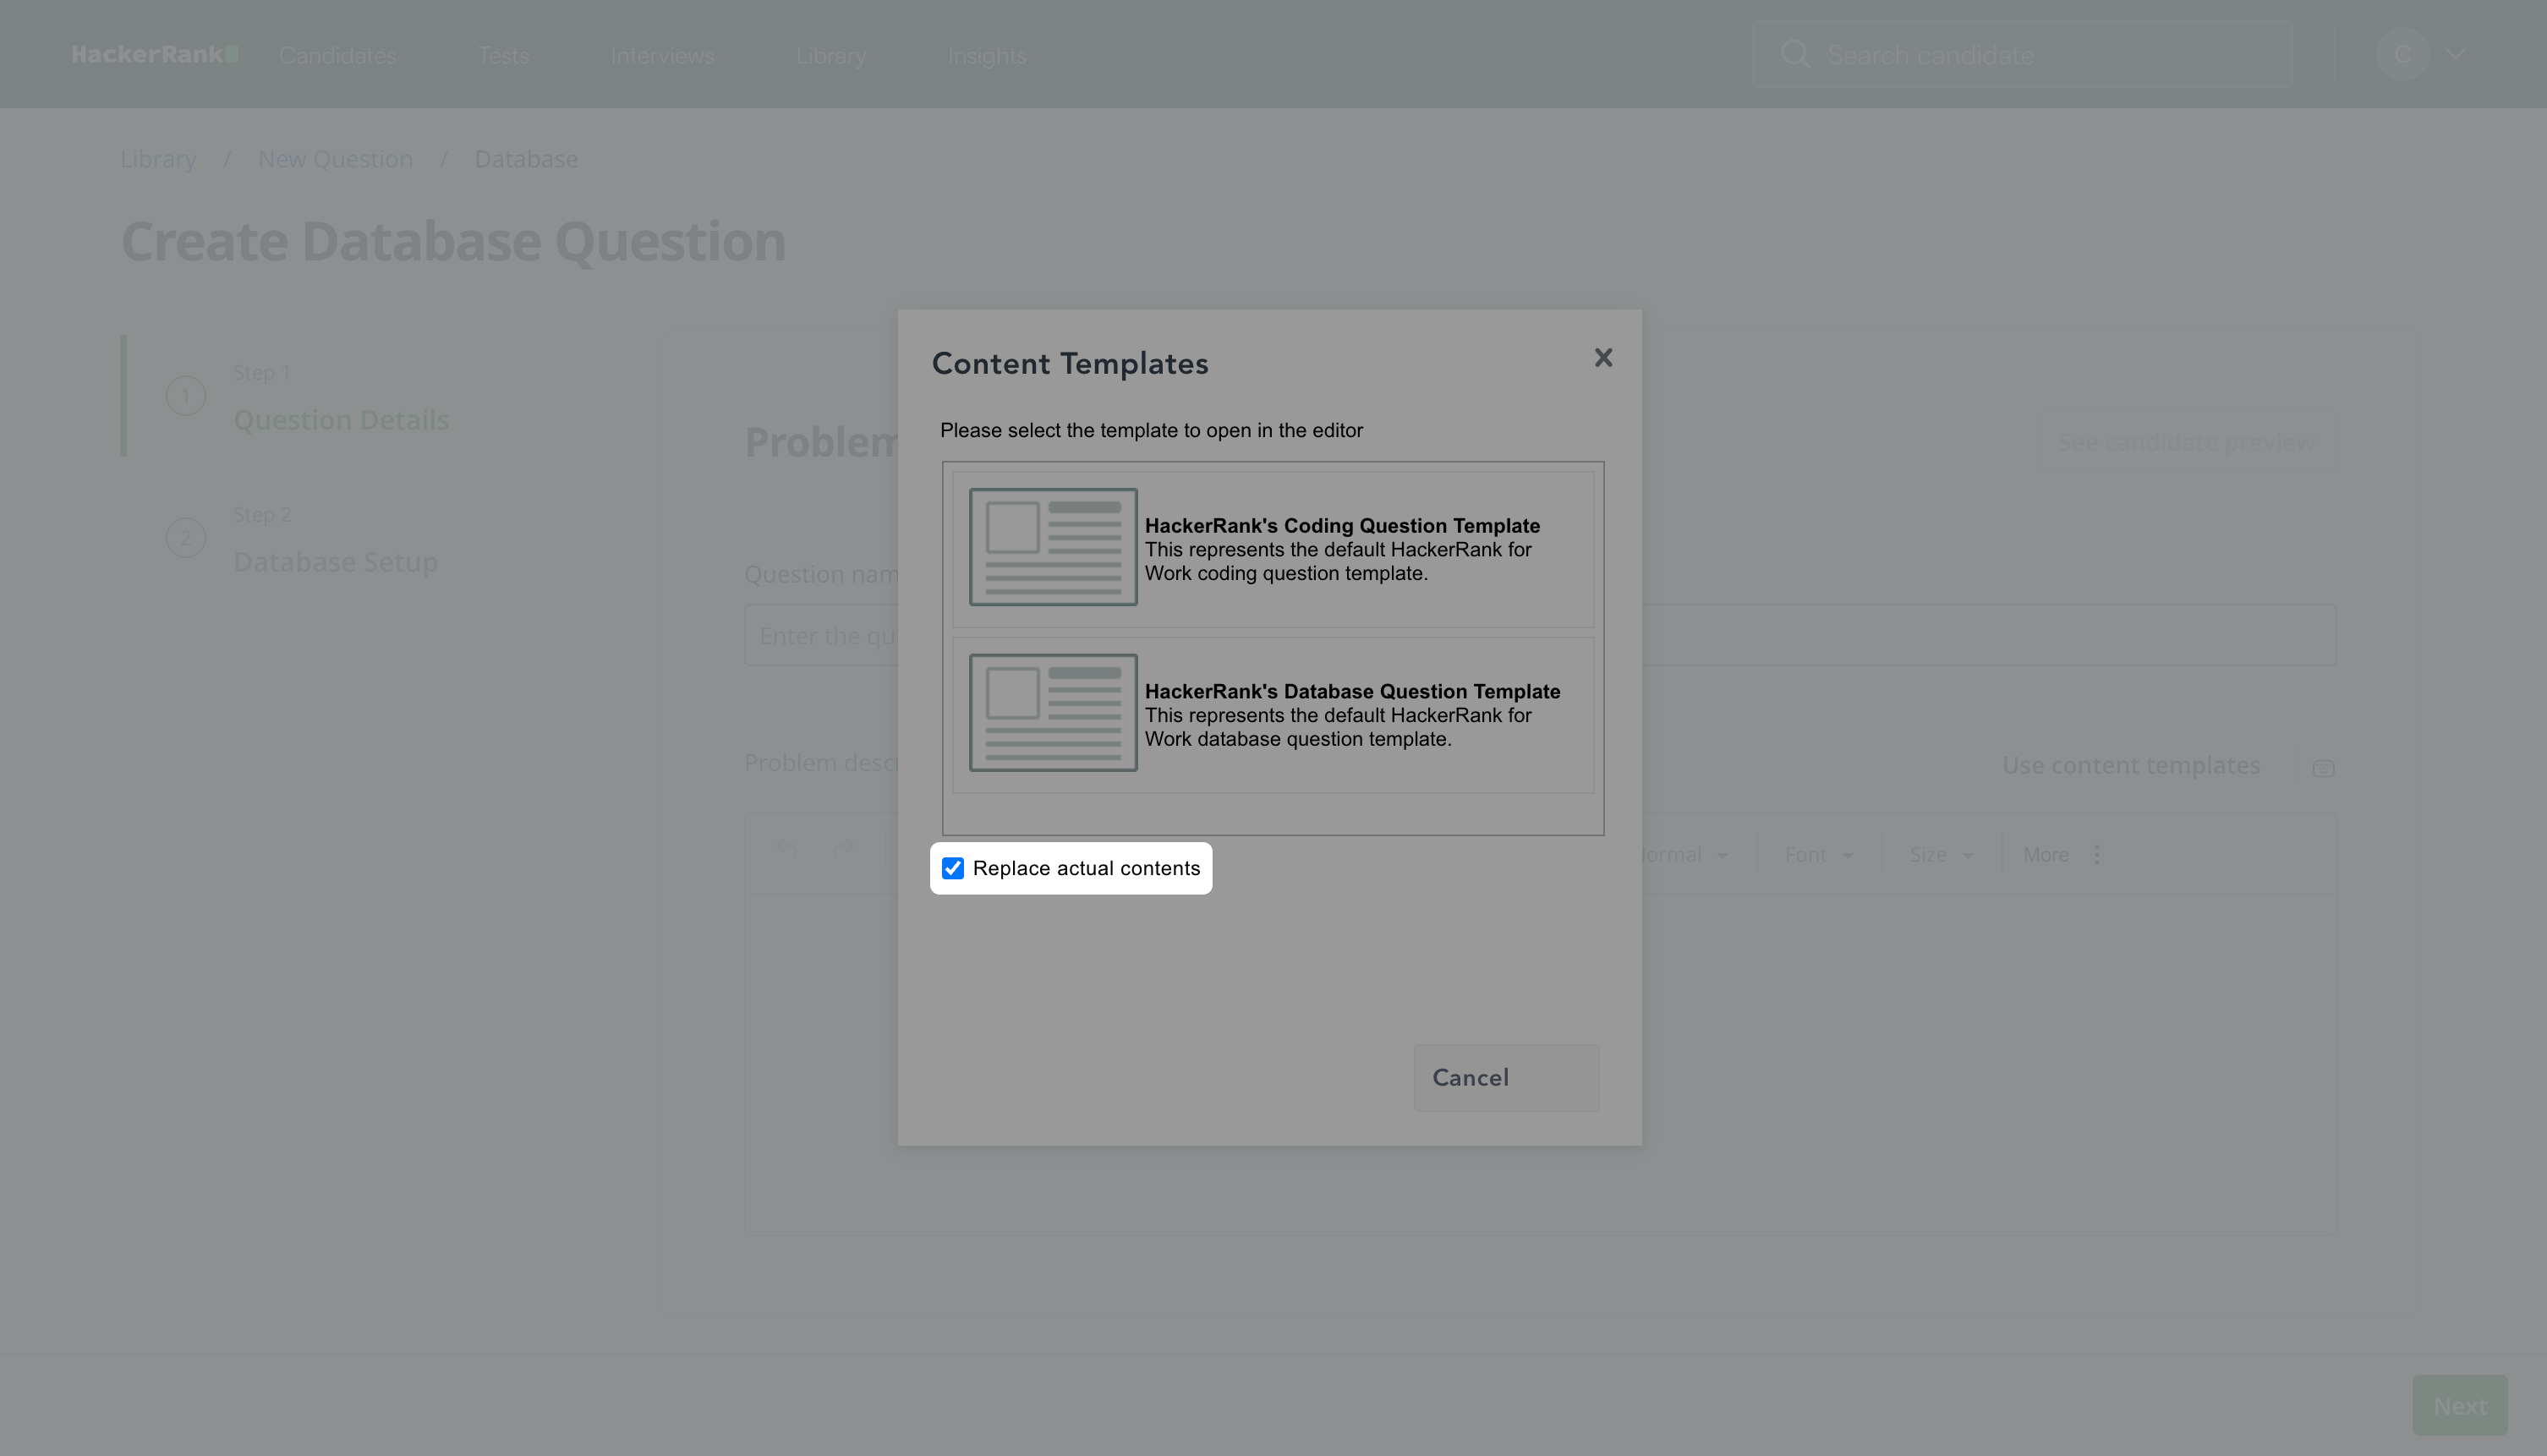This screenshot has height=1456, width=2547.
Task: Click the Database Question Template thumbnail icon
Action: (x=1052, y=712)
